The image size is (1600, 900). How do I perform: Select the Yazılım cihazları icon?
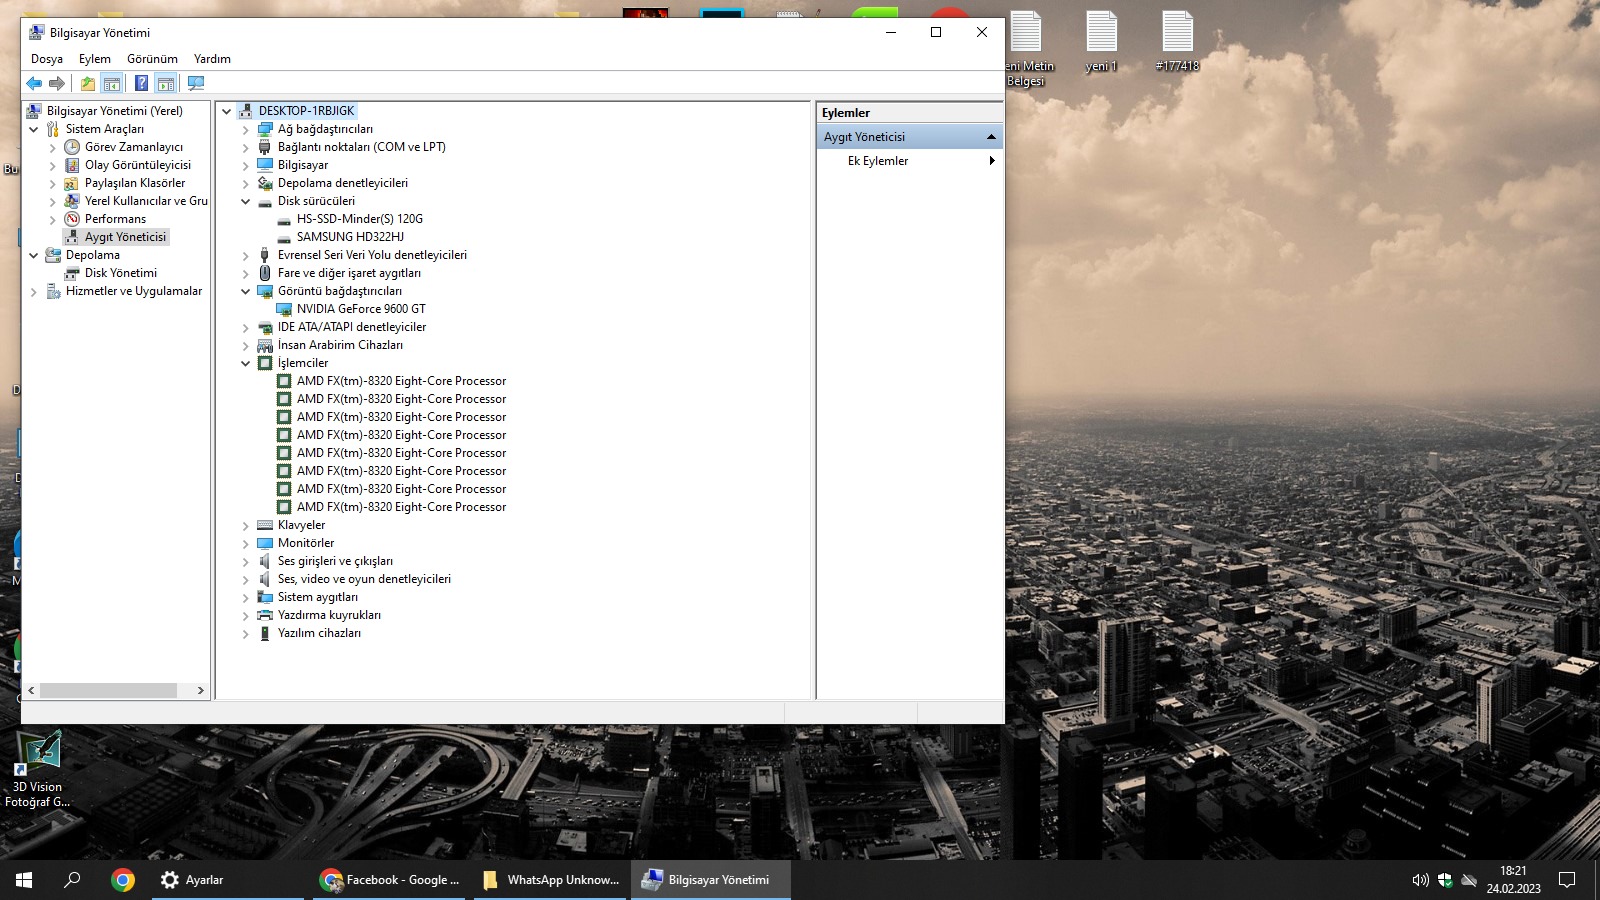pos(265,633)
